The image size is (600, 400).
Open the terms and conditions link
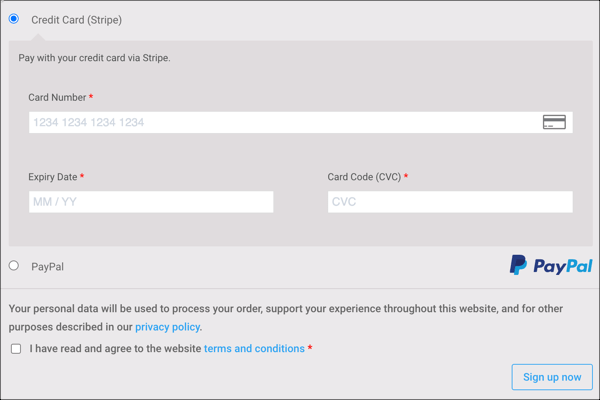254,349
